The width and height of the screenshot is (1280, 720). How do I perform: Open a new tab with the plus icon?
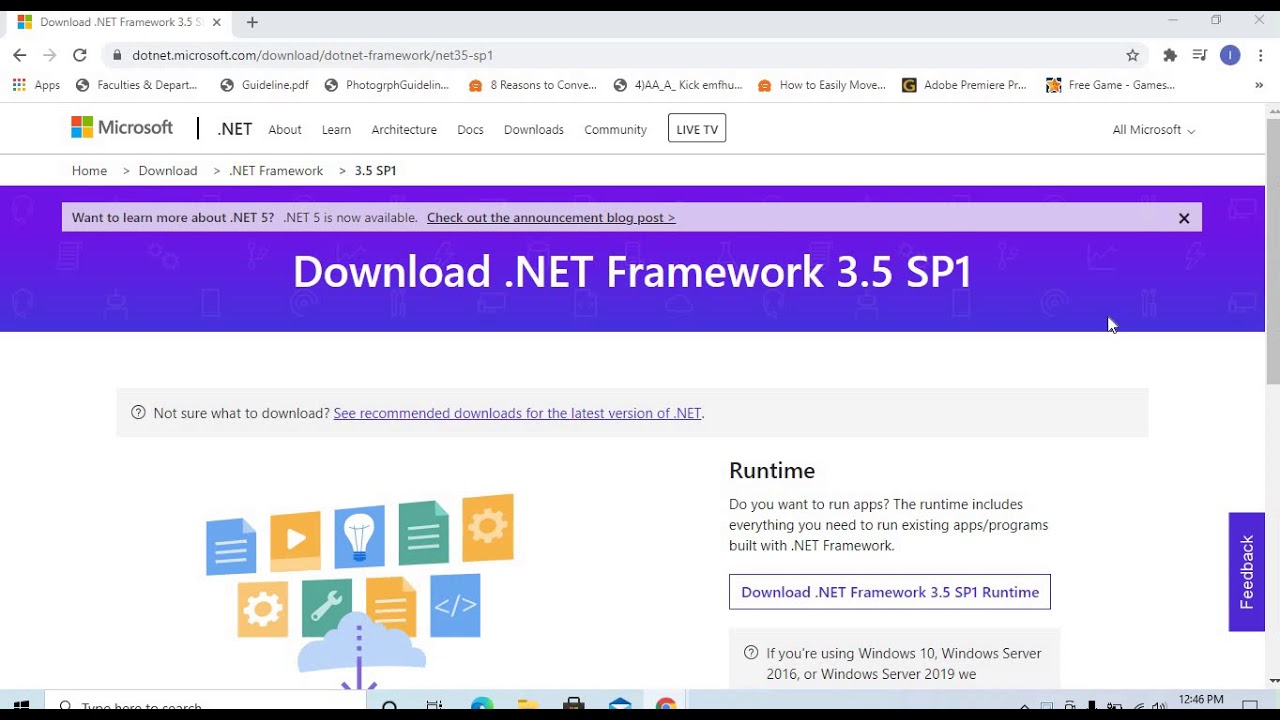[252, 22]
